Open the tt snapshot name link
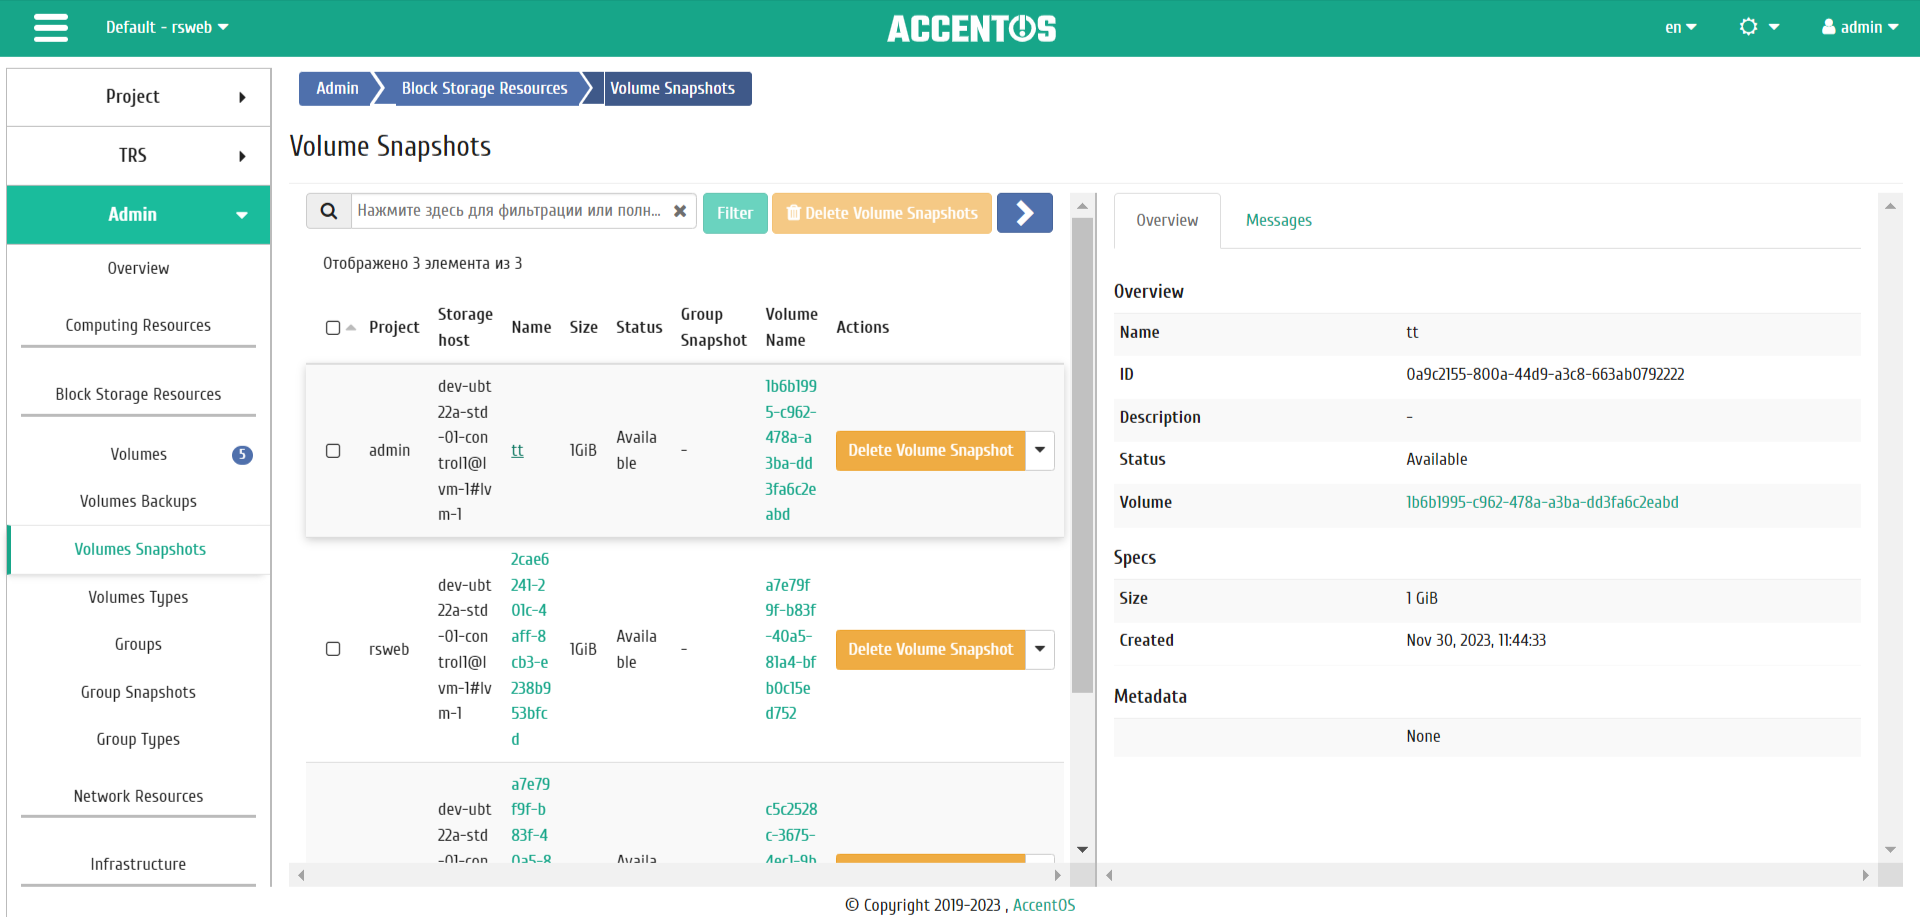Viewport: 1920px width, 917px height. click(x=517, y=451)
